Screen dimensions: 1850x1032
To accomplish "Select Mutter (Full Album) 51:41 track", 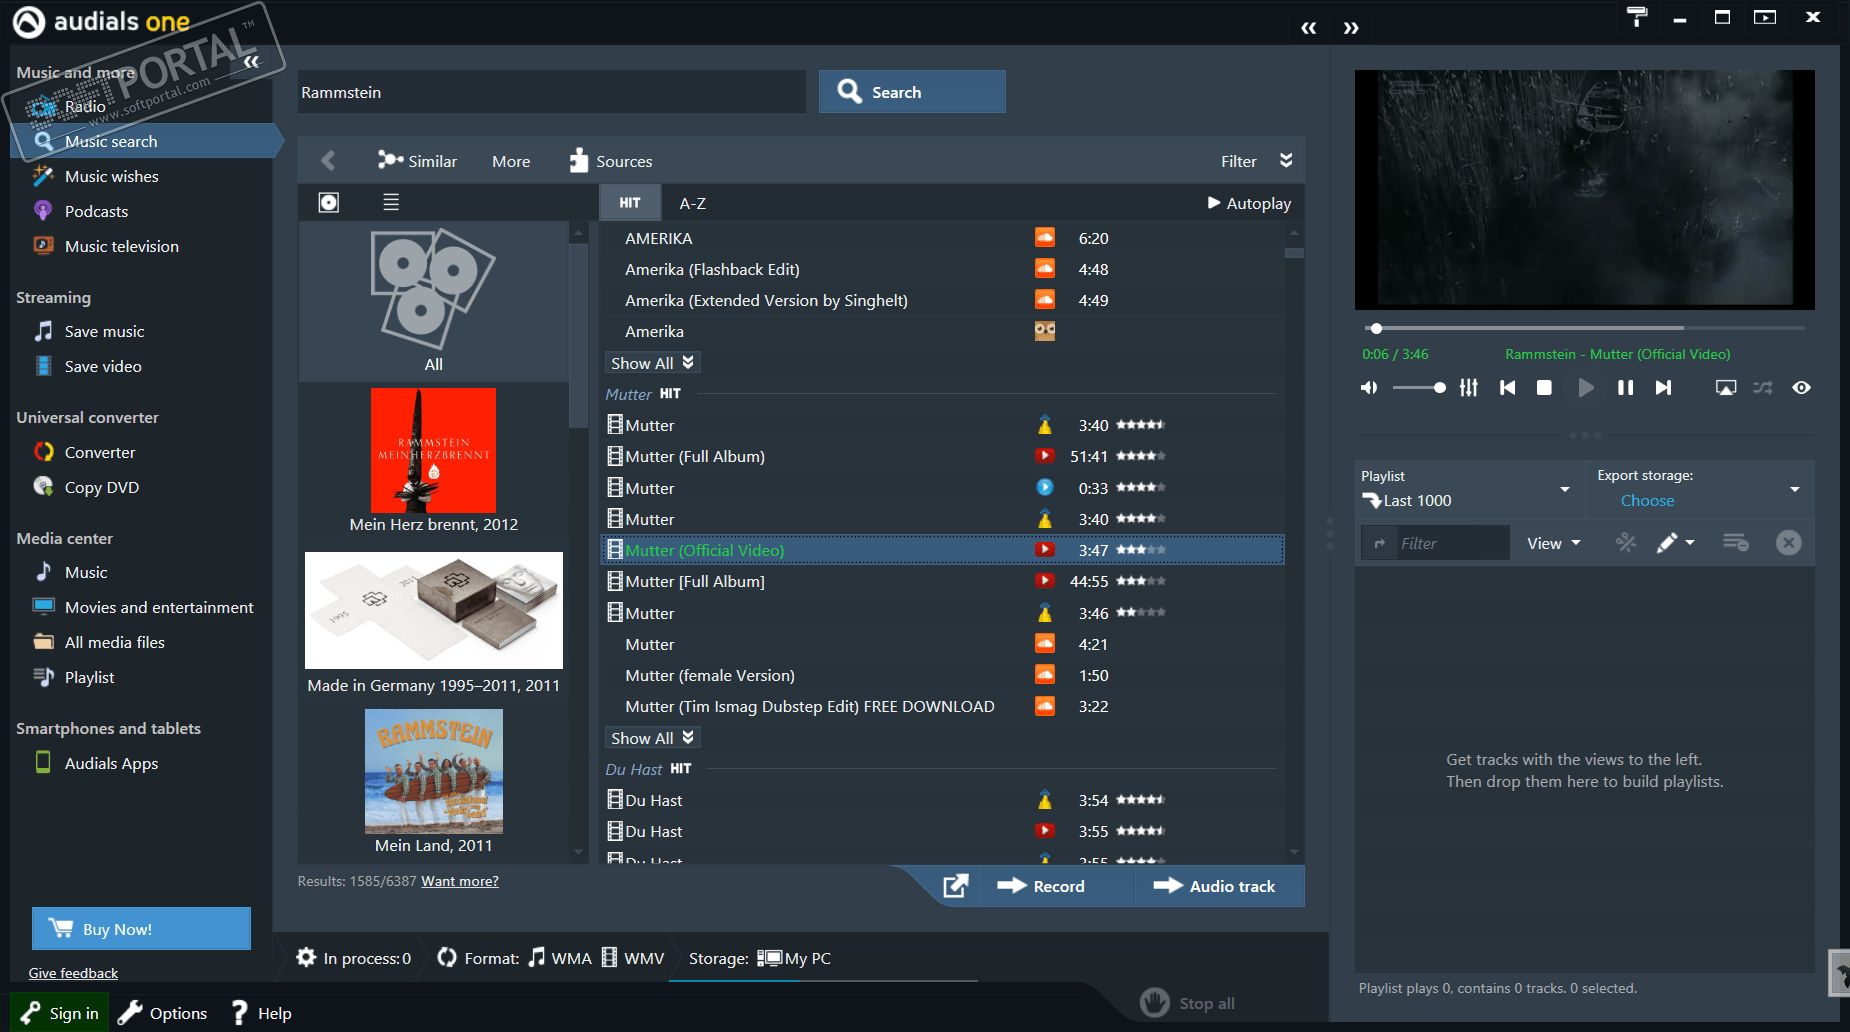I will point(942,456).
